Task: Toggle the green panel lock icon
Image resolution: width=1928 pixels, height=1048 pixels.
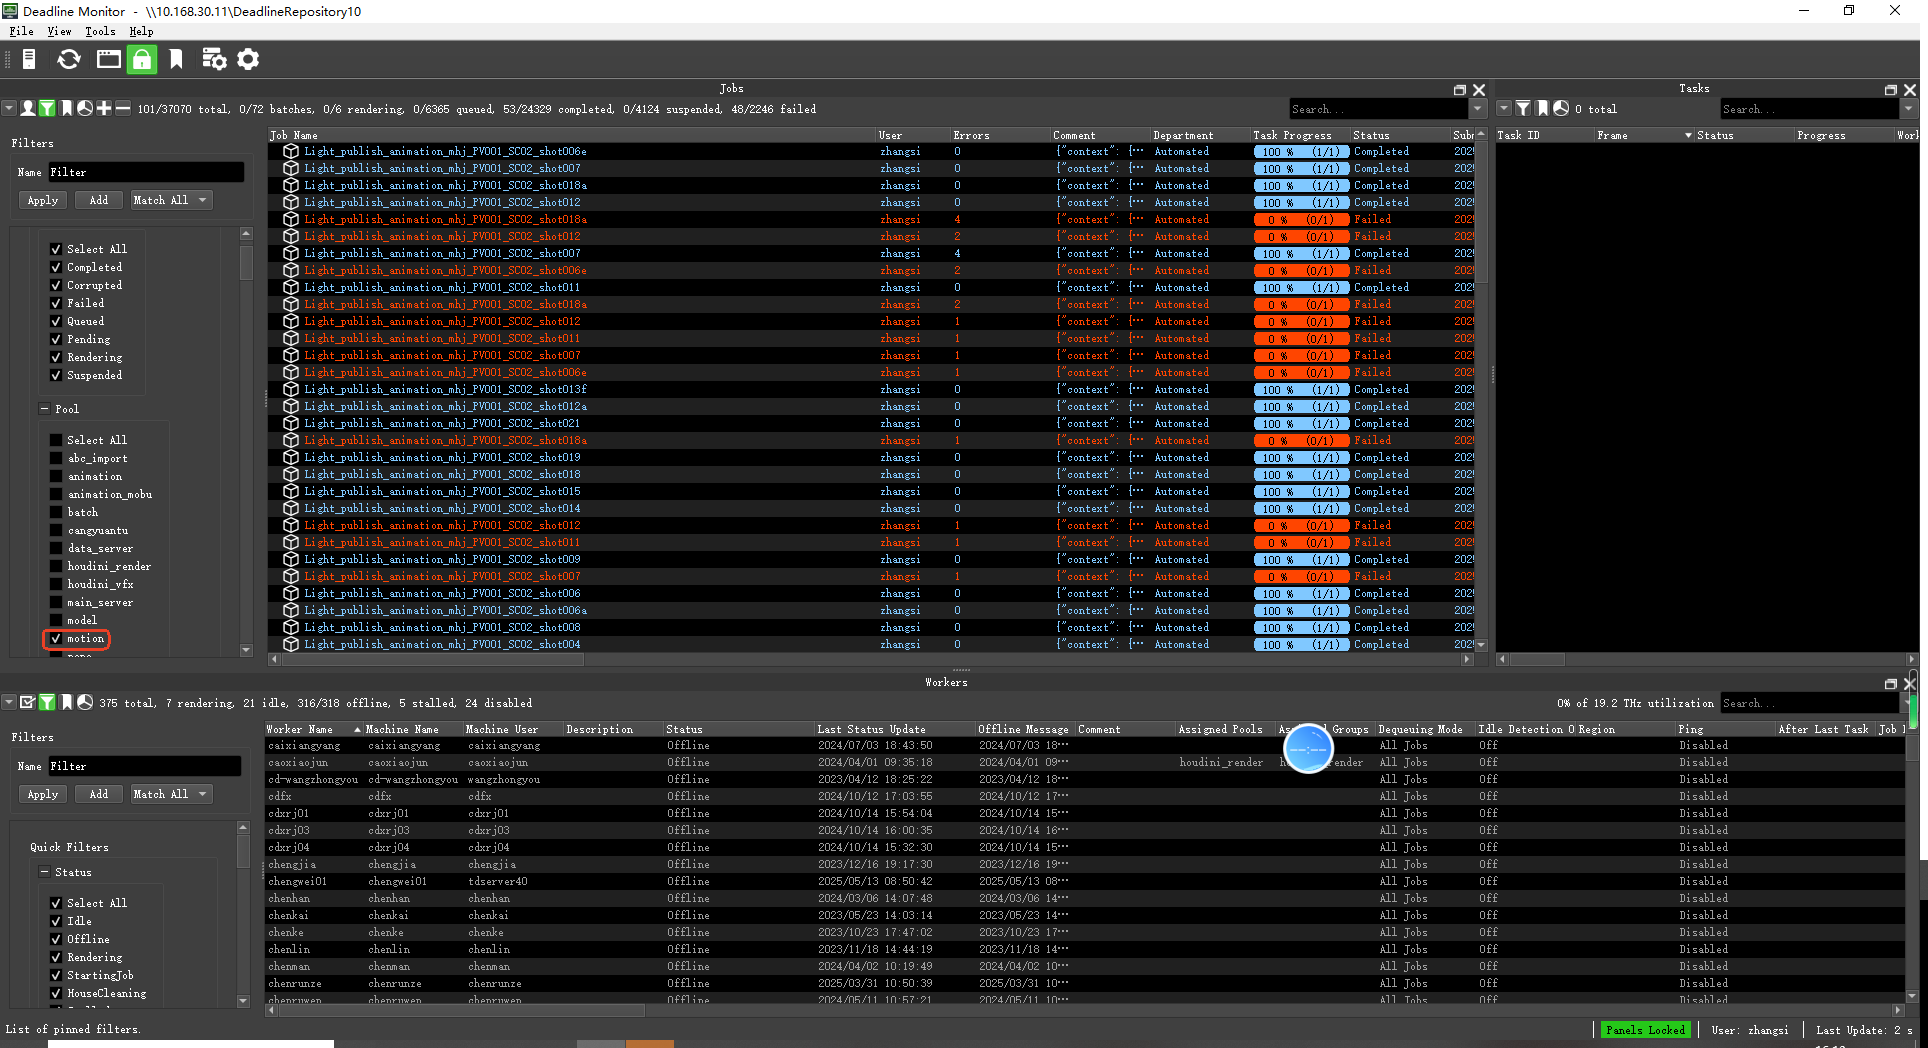Action: [x=143, y=60]
